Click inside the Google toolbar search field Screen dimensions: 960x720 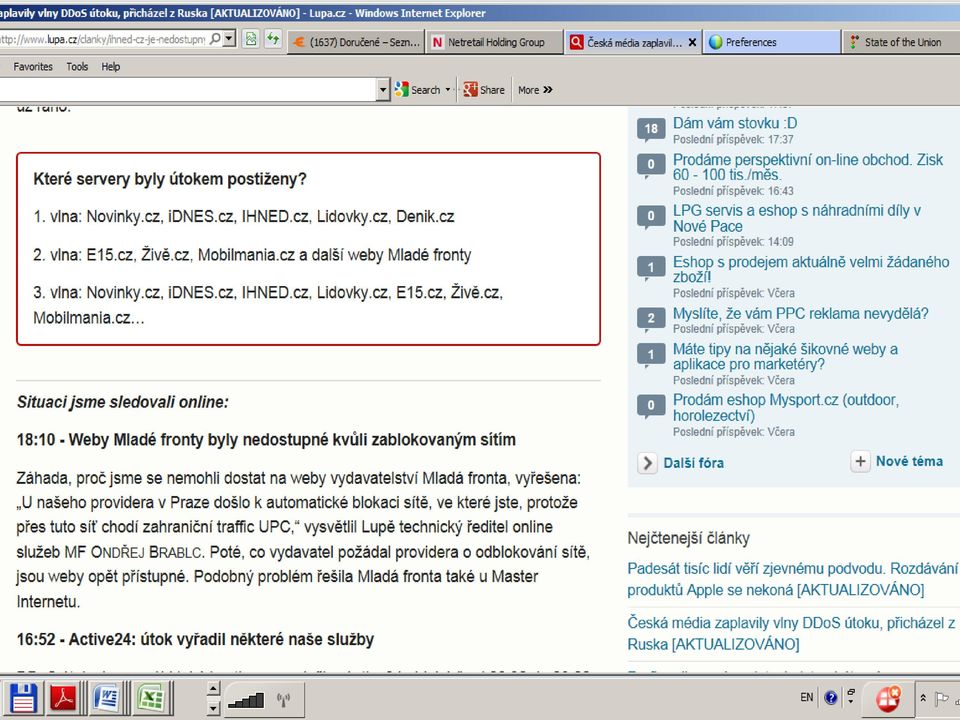click(187, 90)
